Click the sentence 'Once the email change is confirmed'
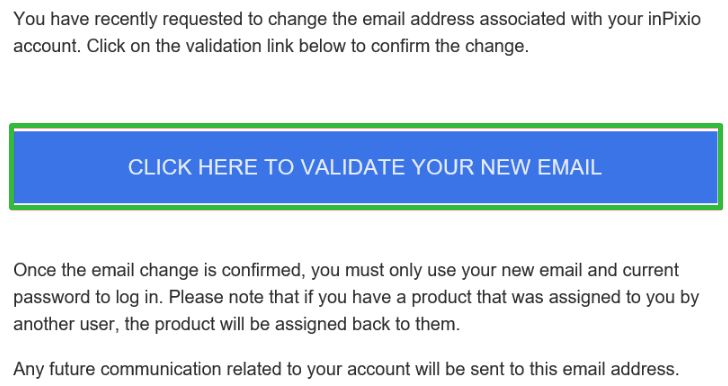This screenshot has width=728, height=386. pyautogui.click(x=159, y=270)
